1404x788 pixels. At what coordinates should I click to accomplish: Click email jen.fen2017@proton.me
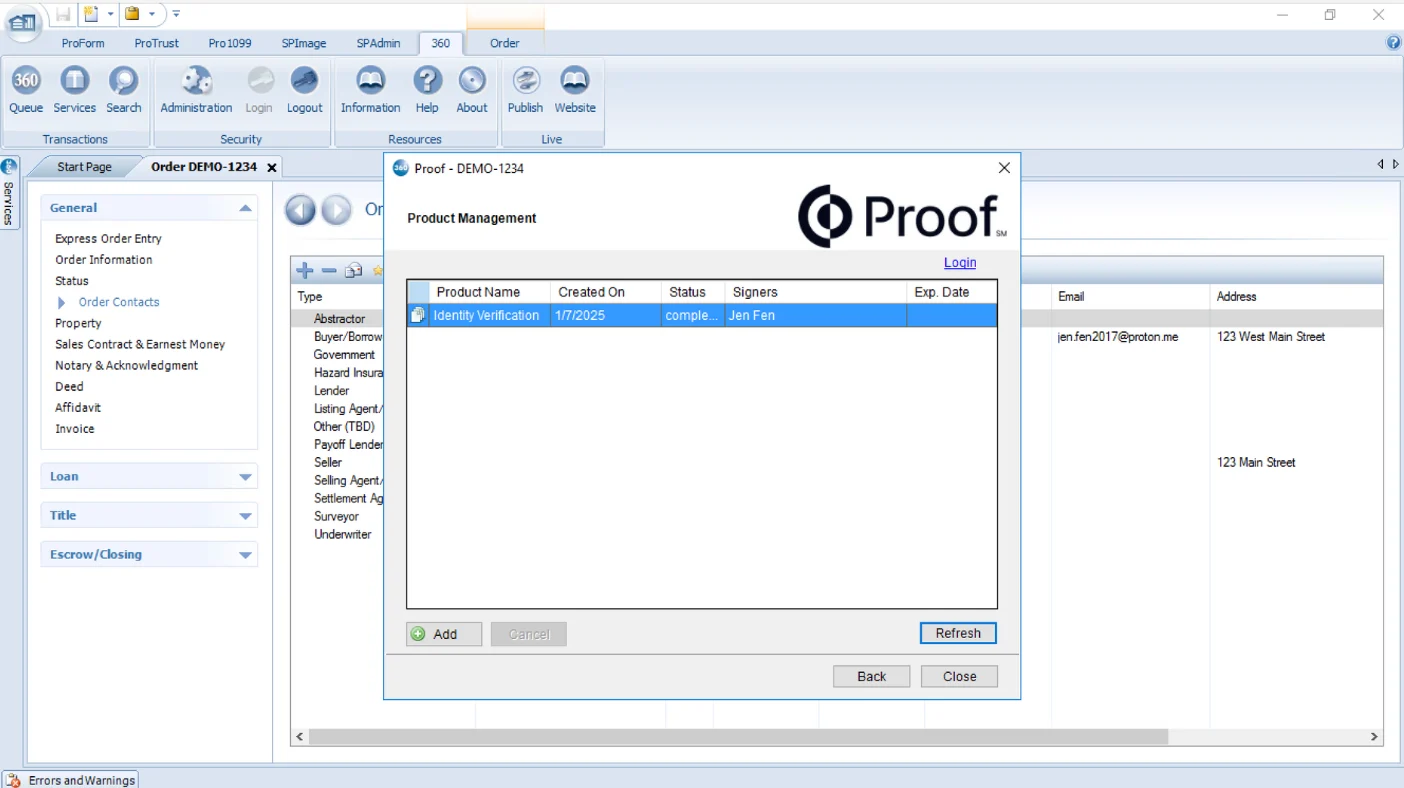tap(1118, 337)
